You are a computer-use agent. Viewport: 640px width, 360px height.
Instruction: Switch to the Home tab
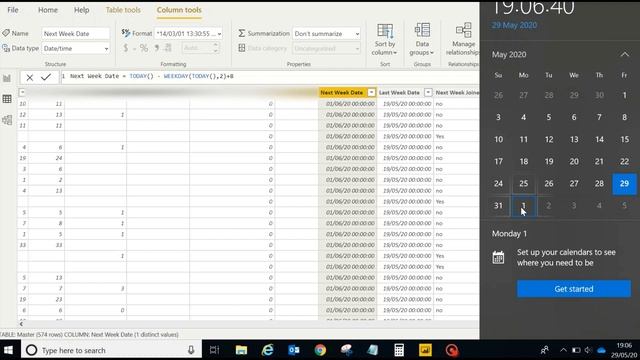[48, 10]
